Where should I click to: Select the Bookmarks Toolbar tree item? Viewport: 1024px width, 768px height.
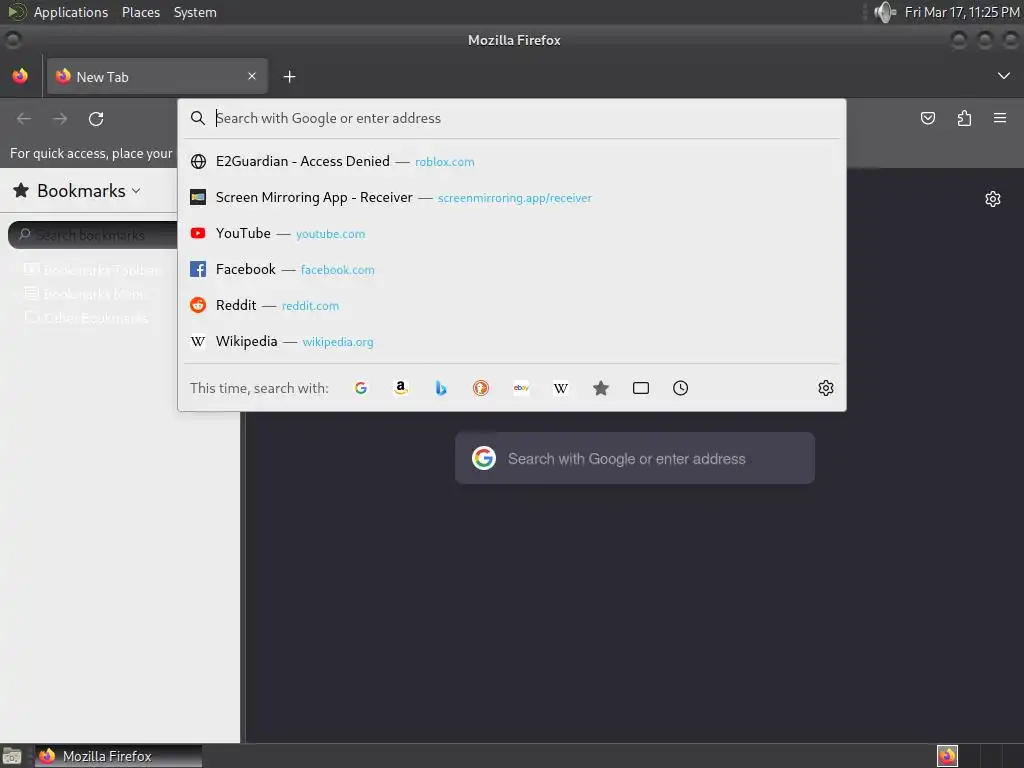[91, 270]
